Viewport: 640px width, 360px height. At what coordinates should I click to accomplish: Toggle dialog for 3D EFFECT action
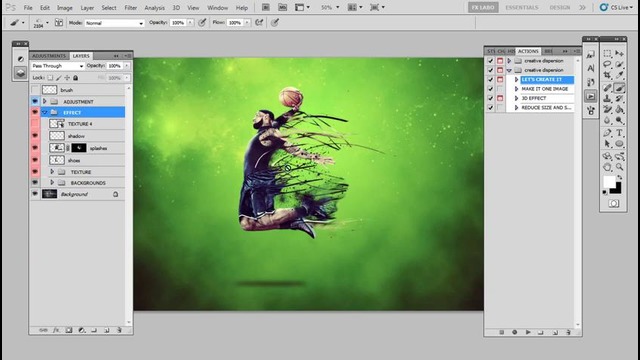pyautogui.click(x=500, y=98)
